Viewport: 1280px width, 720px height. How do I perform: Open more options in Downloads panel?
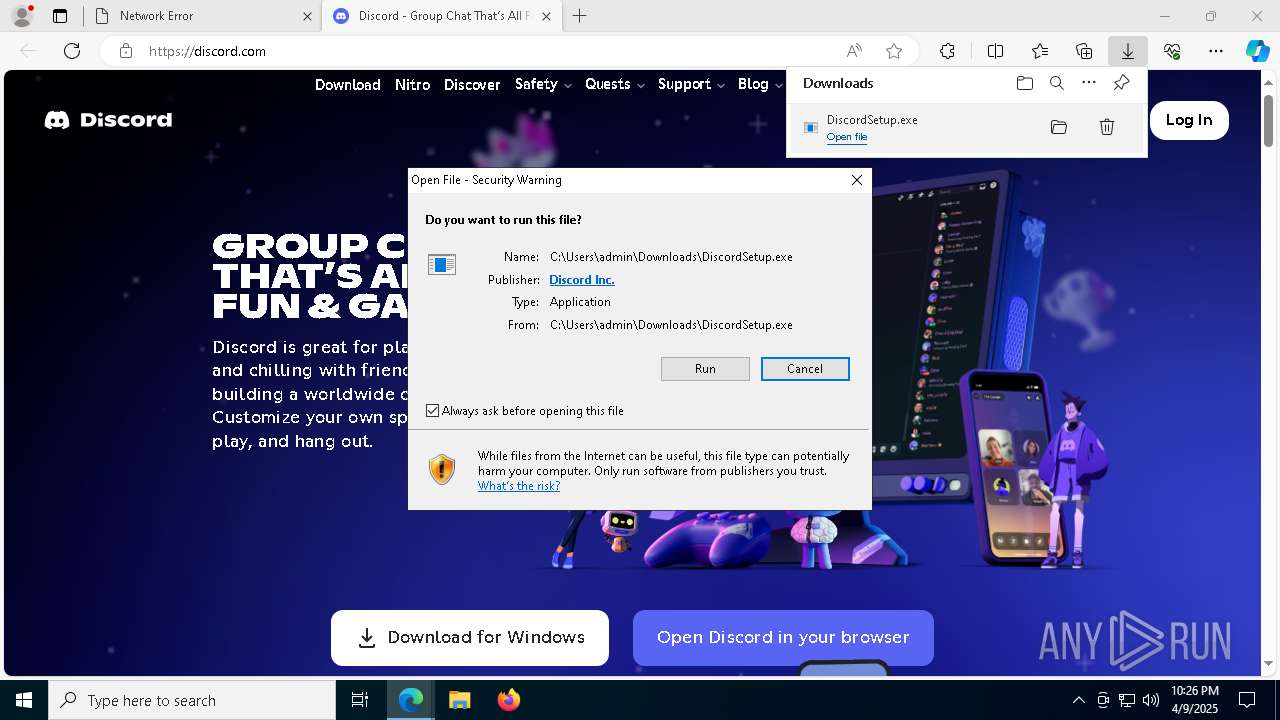[1089, 83]
